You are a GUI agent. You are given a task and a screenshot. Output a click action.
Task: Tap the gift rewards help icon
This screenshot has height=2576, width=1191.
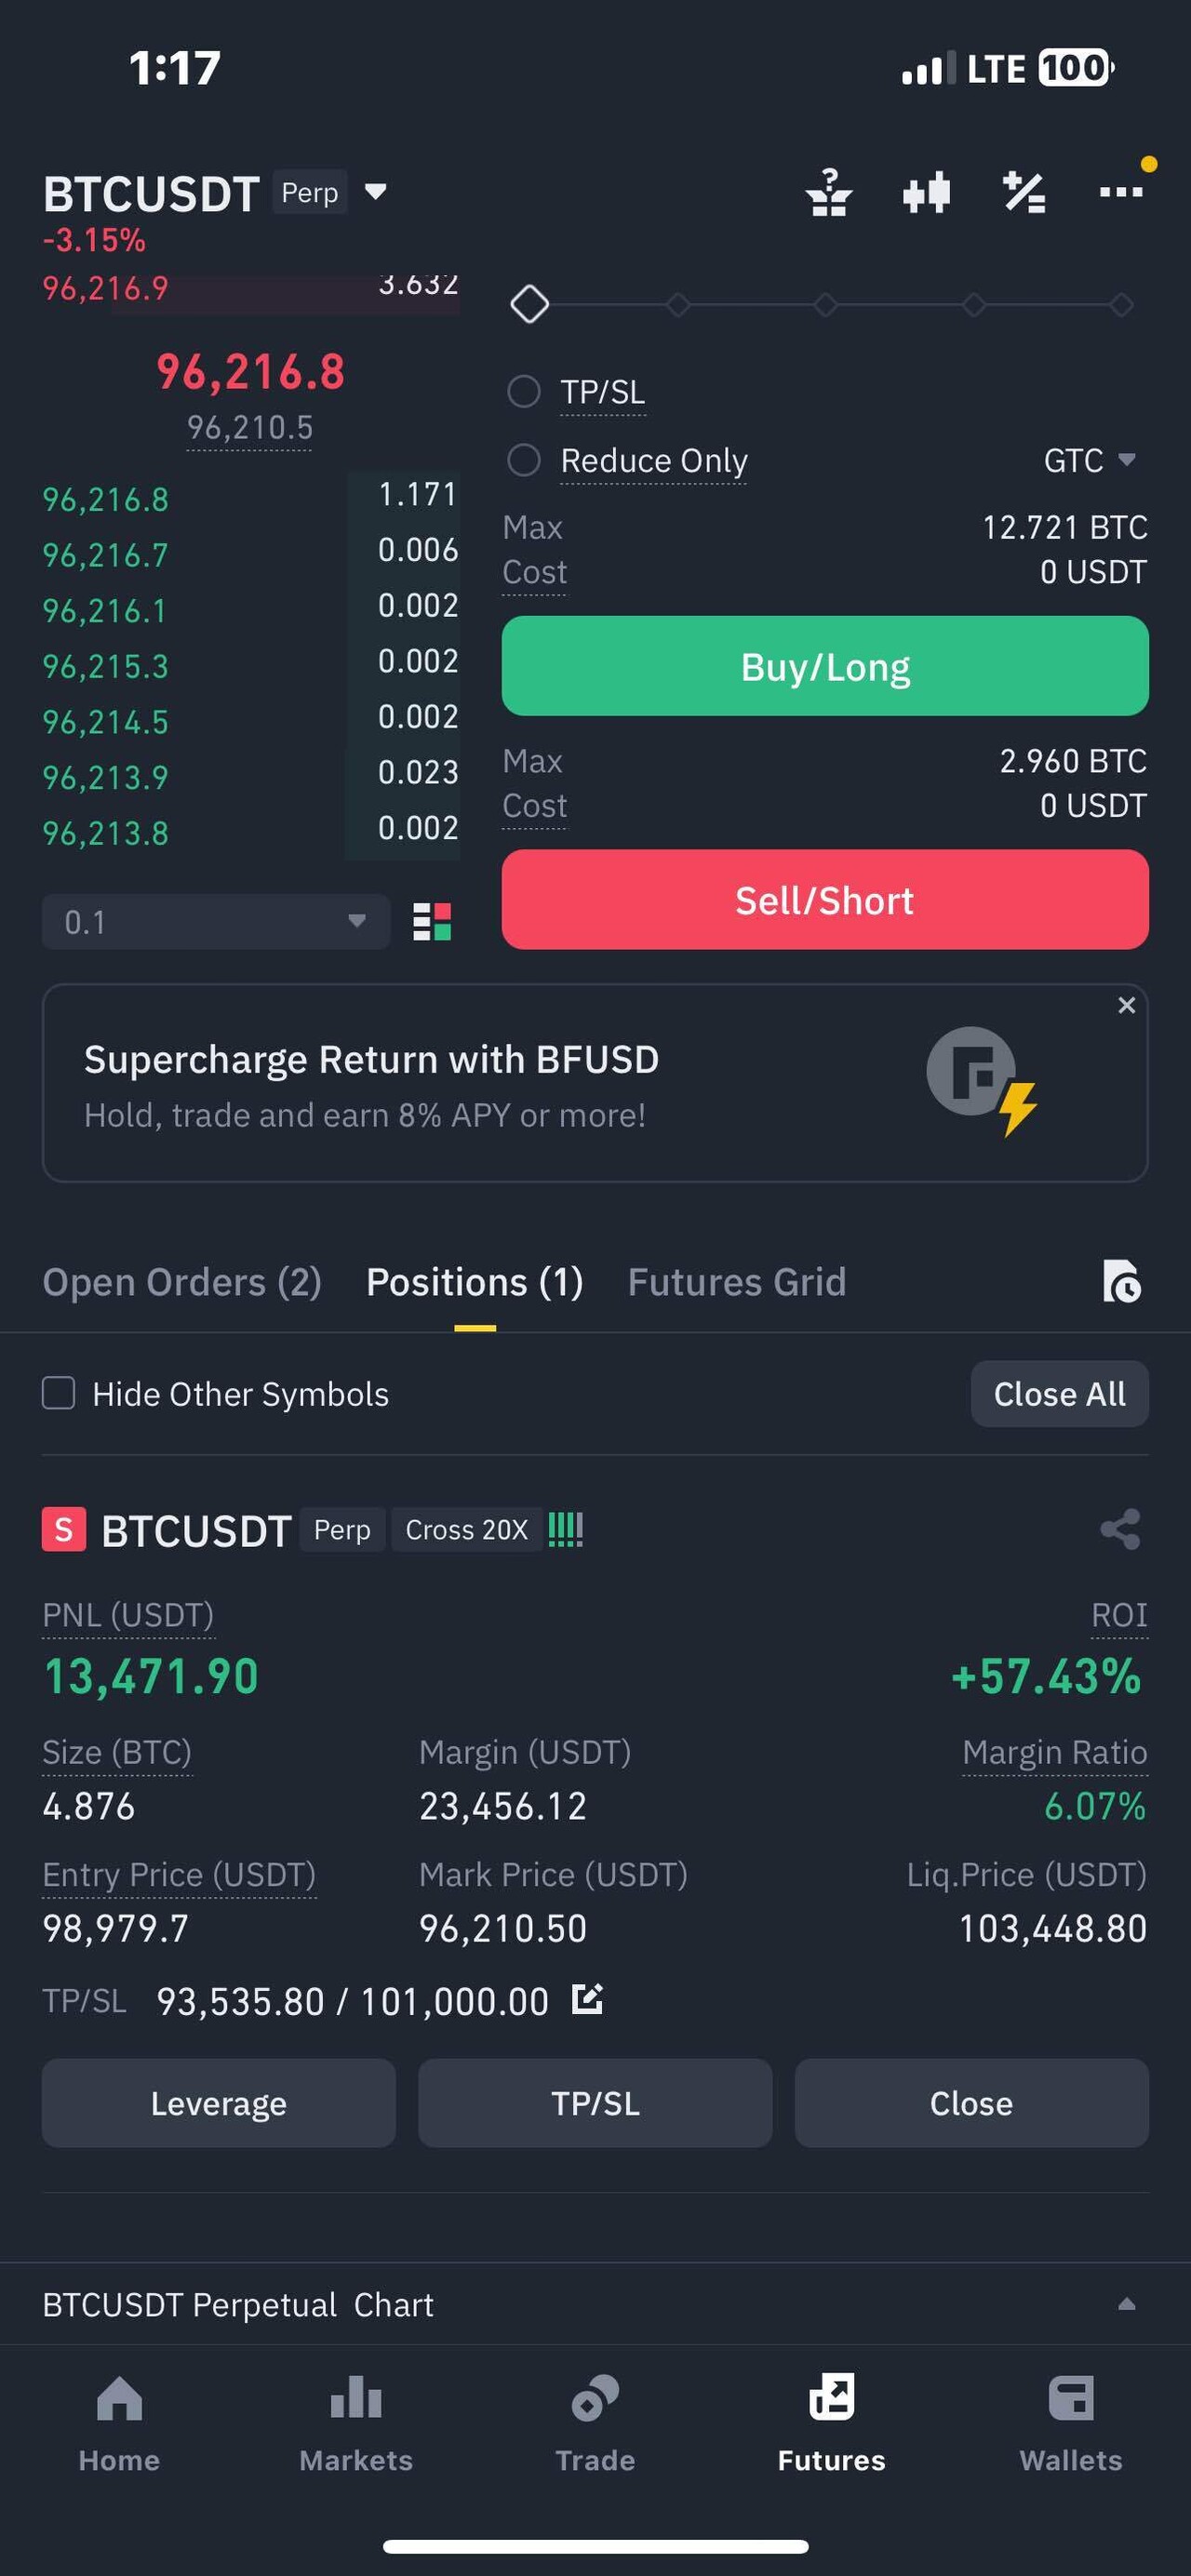click(829, 192)
